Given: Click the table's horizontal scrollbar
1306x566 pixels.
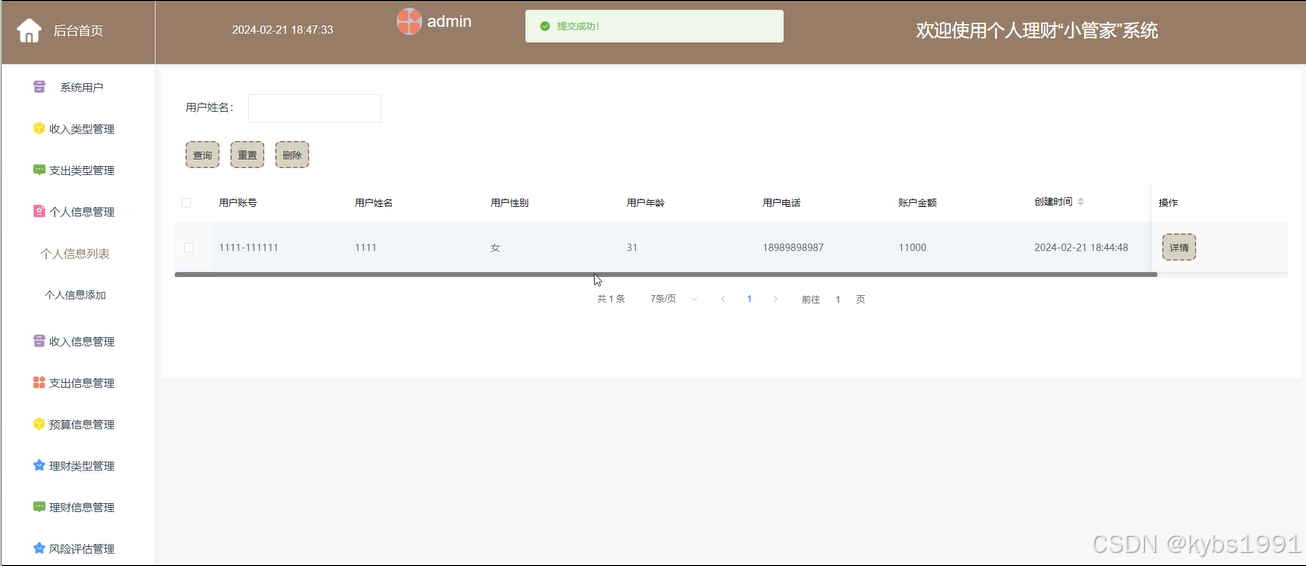Looking at the screenshot, I should (666, 274).
